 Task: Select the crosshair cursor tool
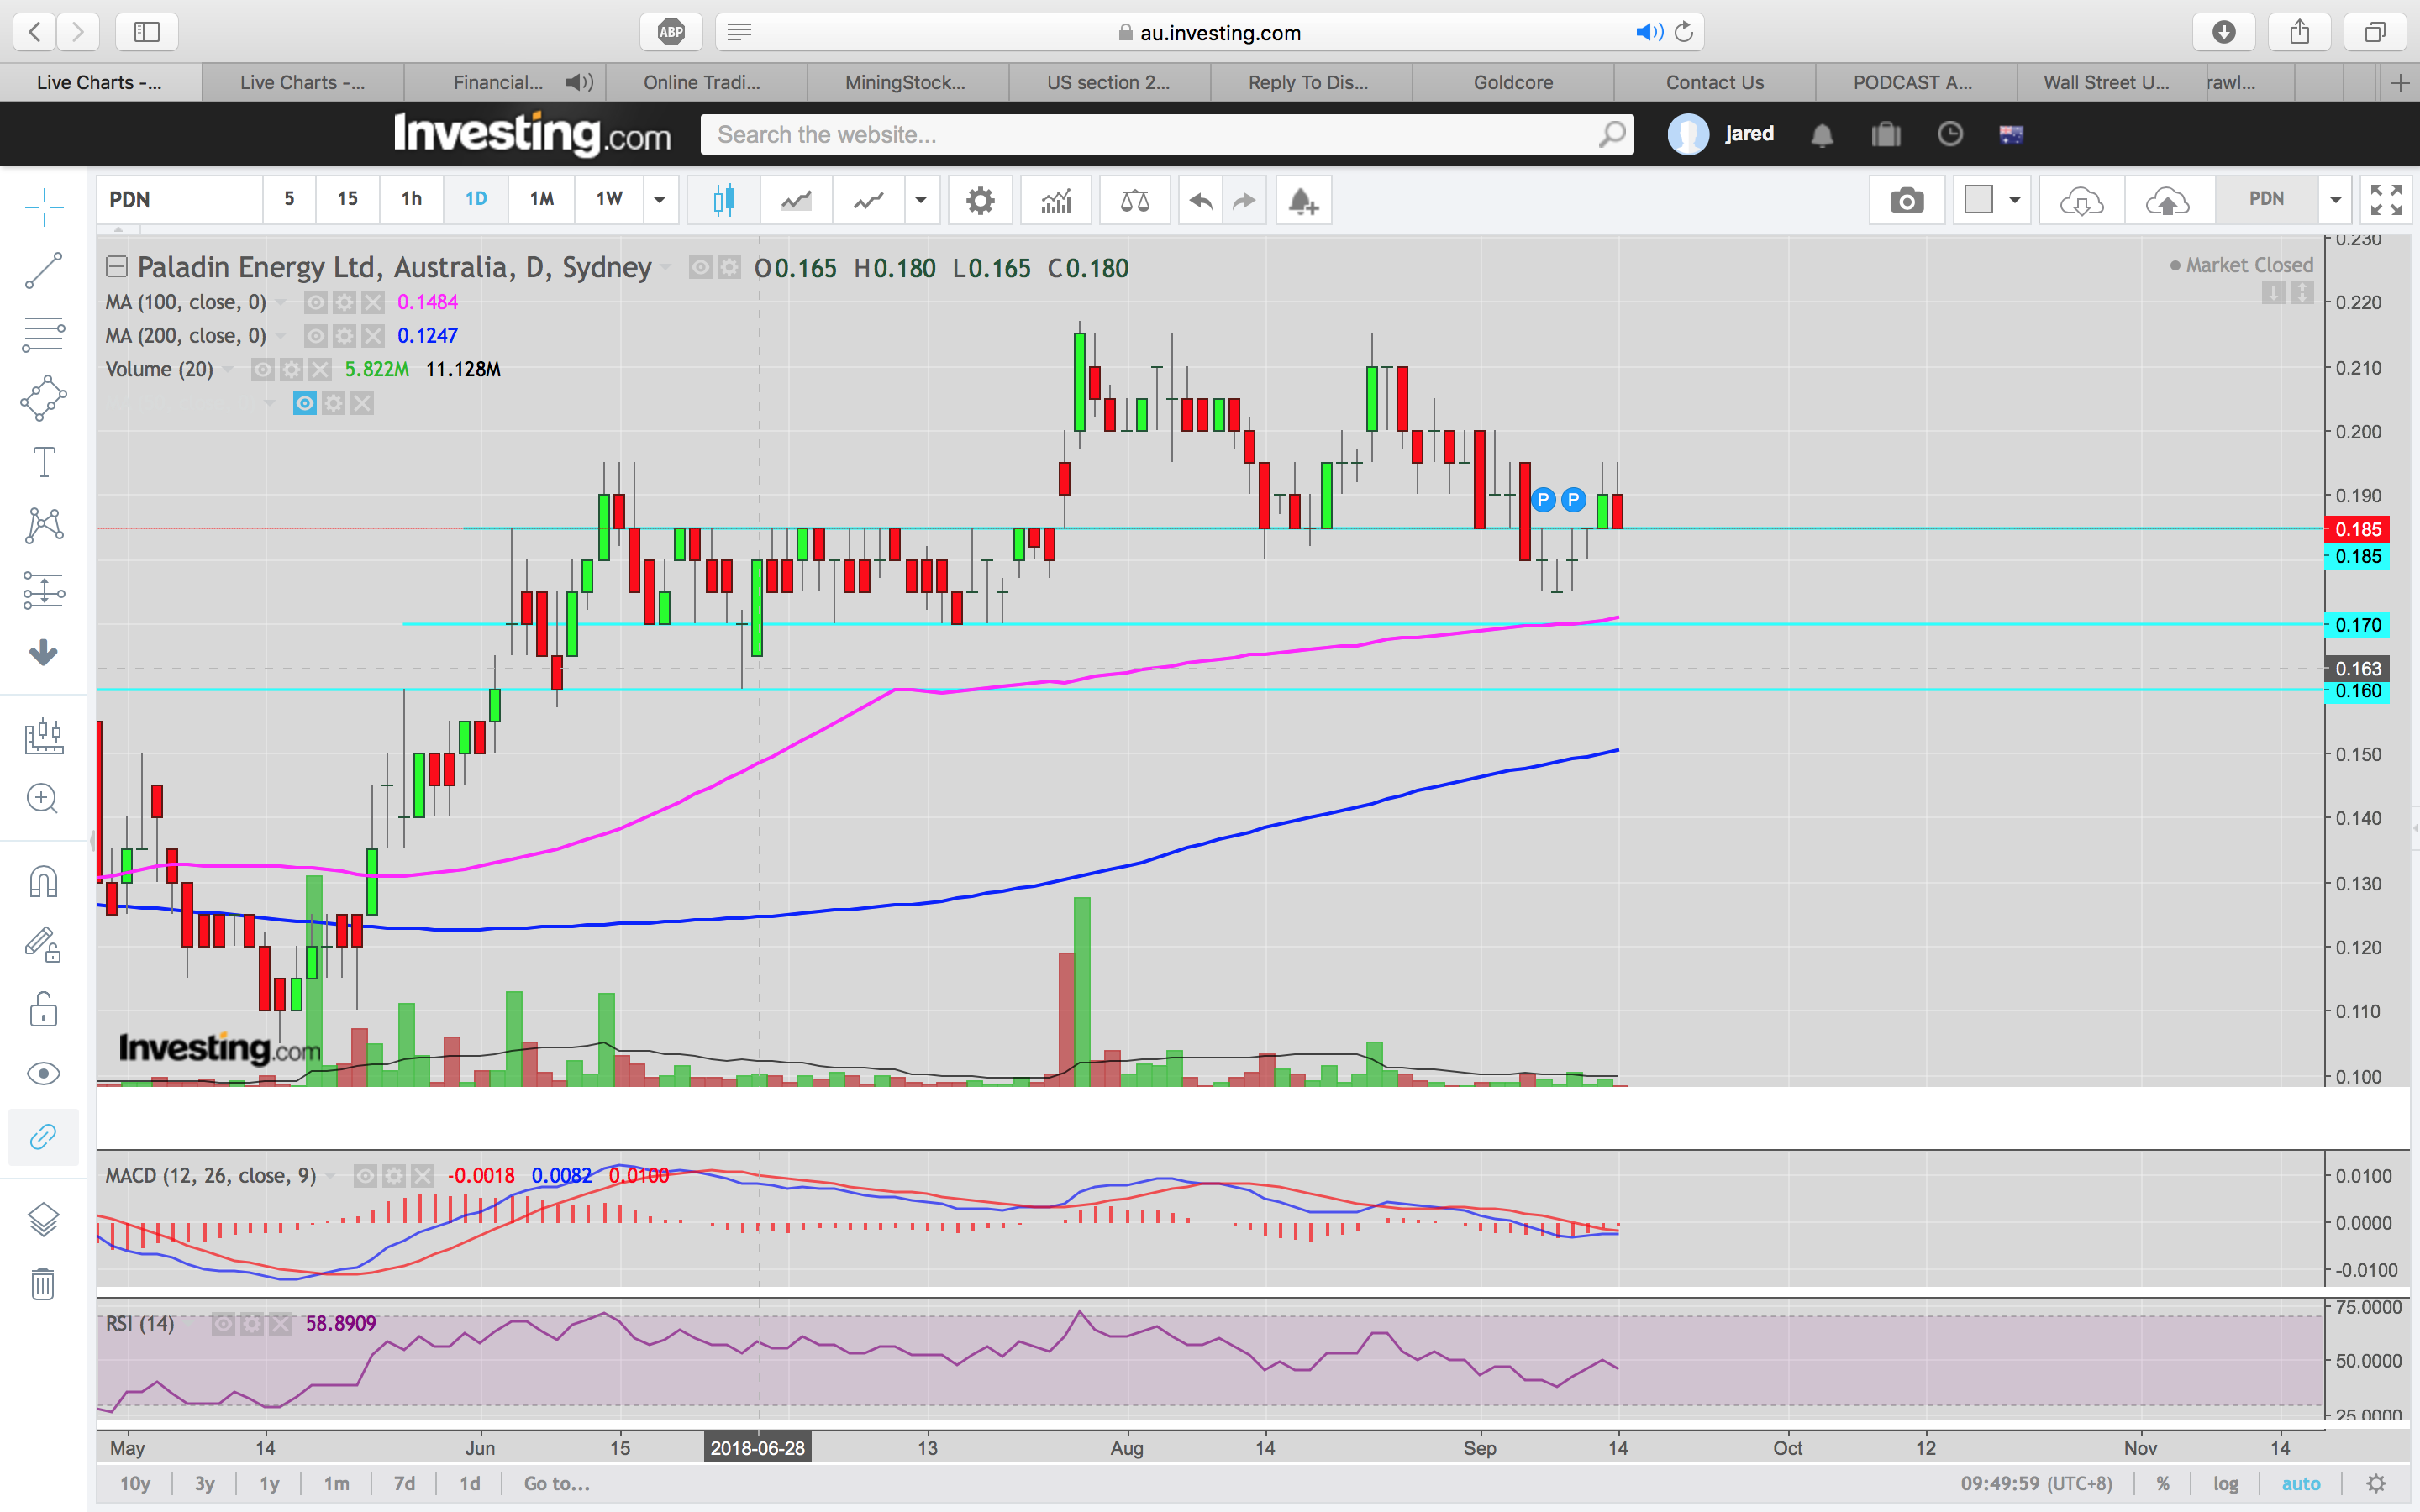coord(44,207)
